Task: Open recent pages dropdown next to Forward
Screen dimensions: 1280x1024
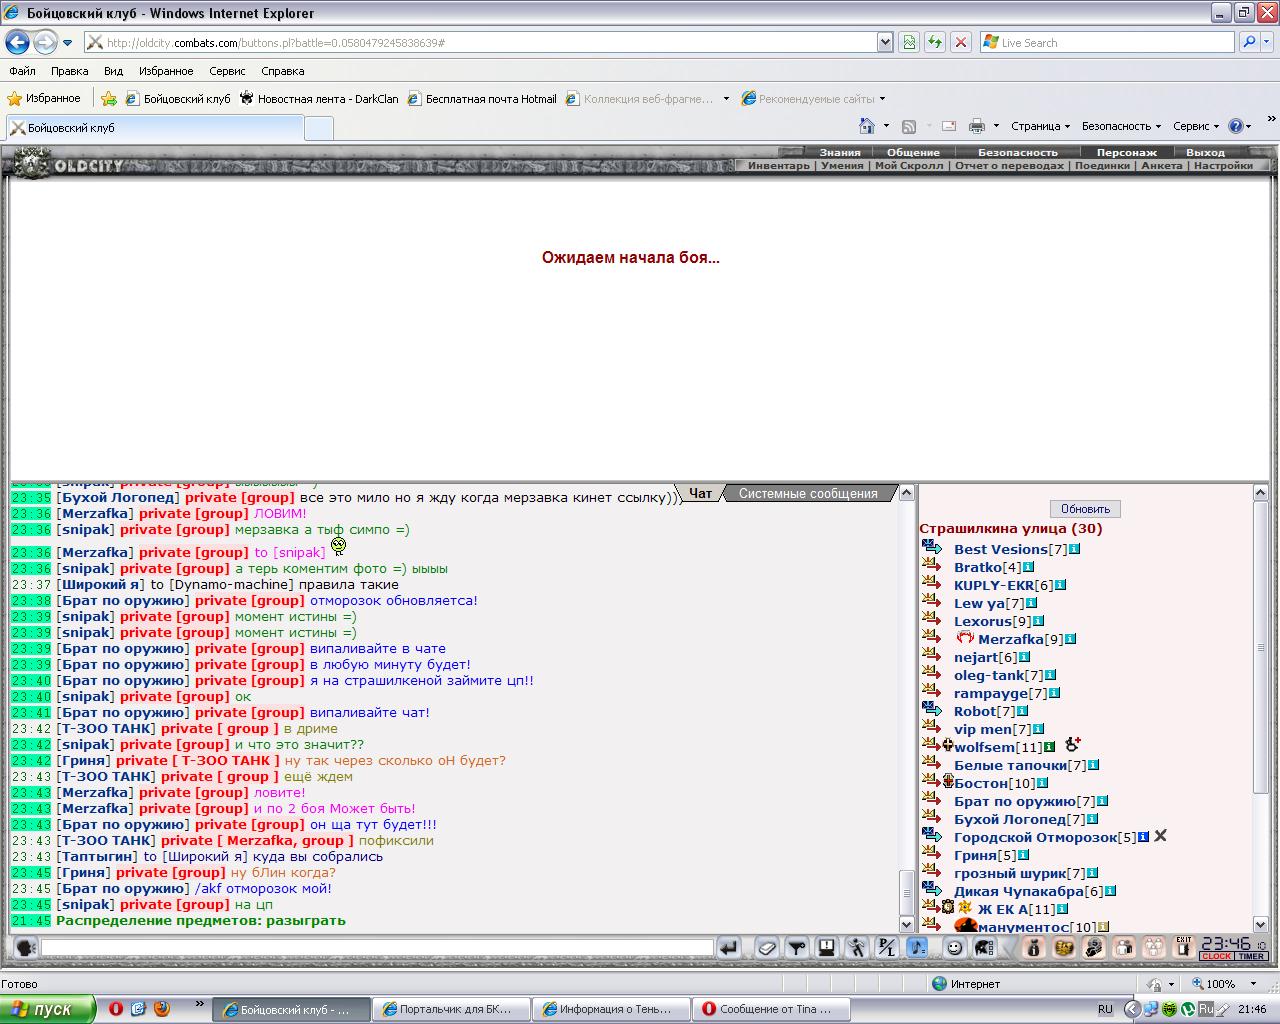Action: (x=67, y=43)
